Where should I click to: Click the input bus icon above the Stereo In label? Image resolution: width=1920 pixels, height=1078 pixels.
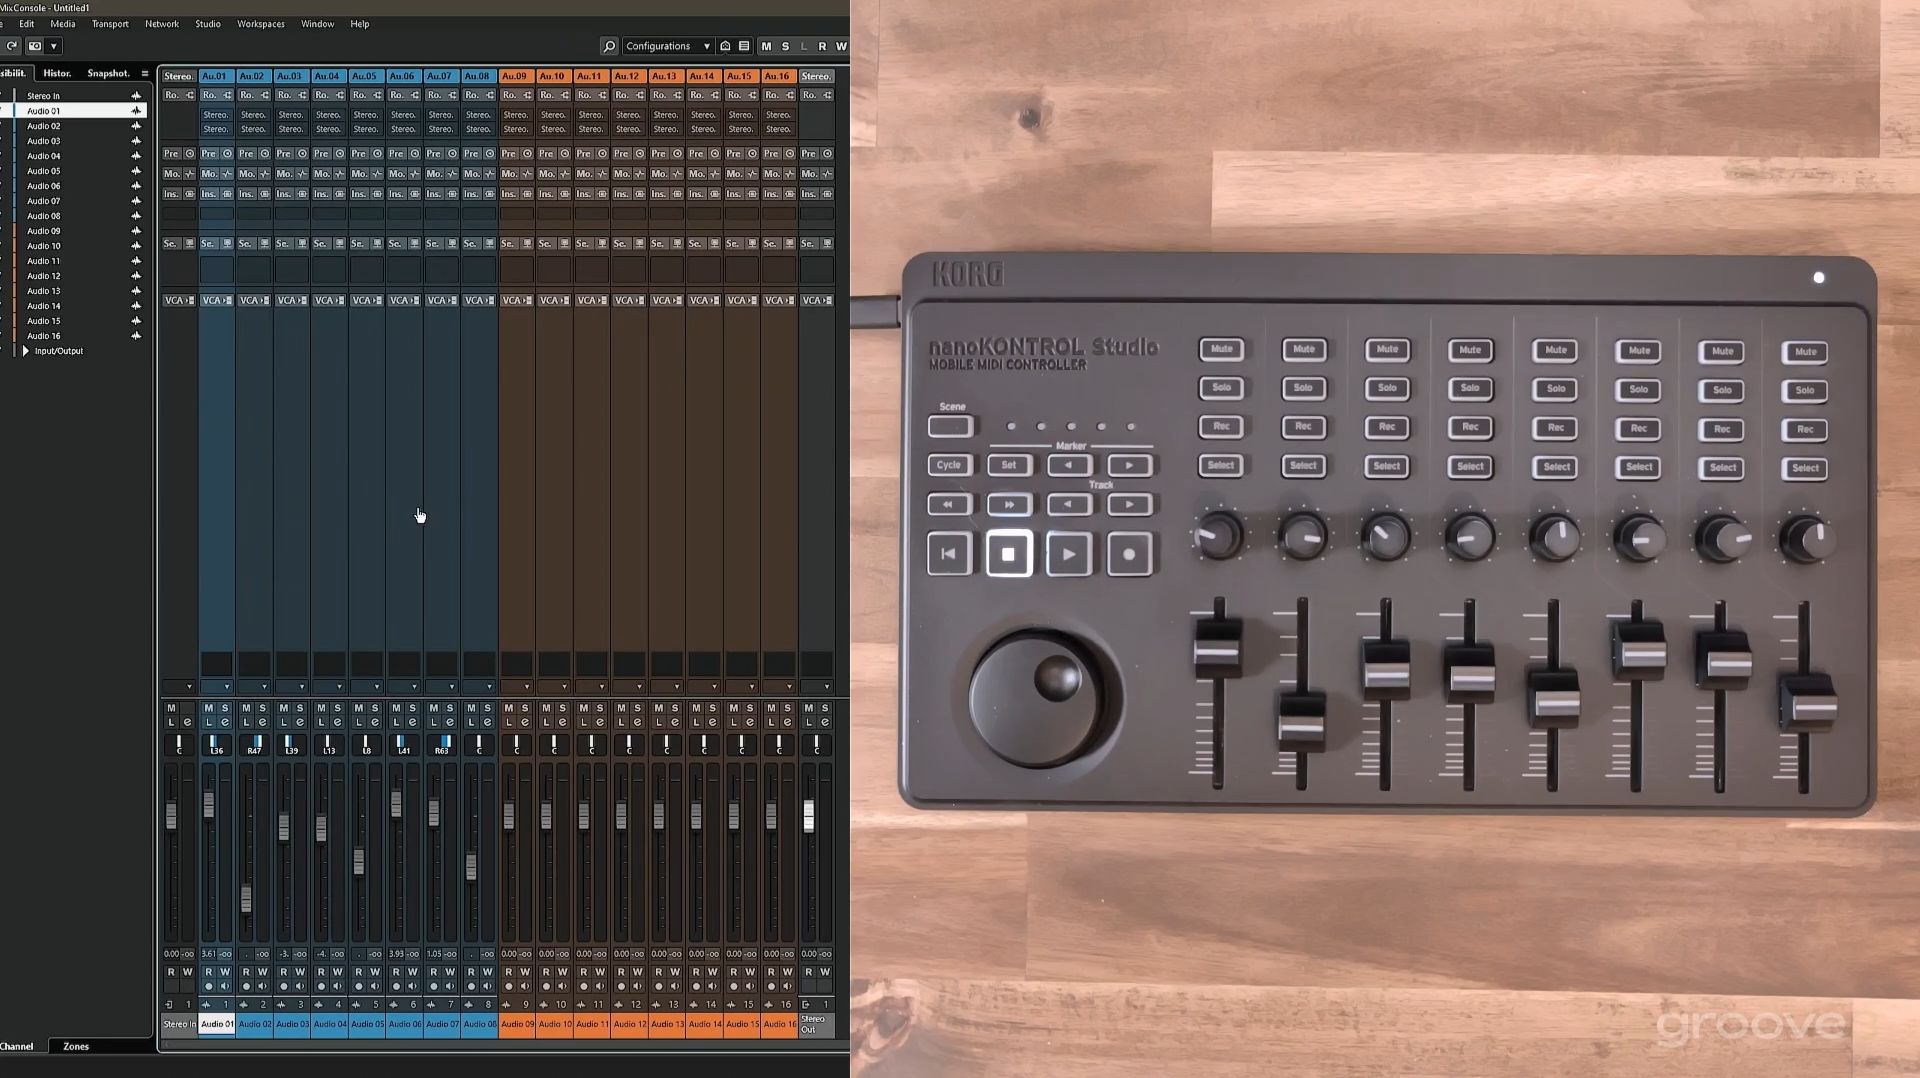(x=169, y=1005)
